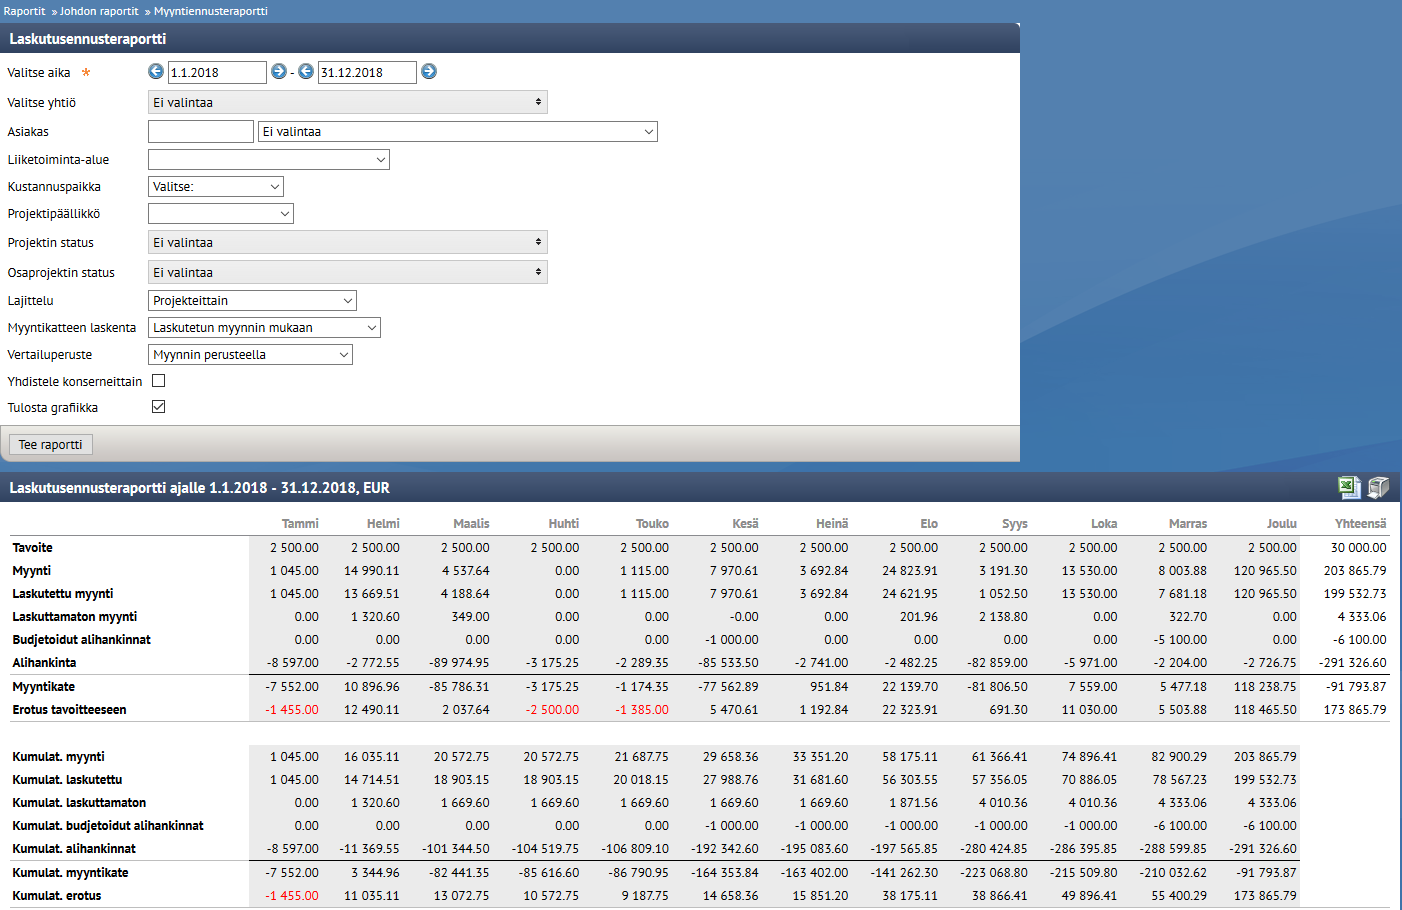1402x910 pixels.
Task: Enable the Yhdistele konserneittain checkbox
Action: click(x=158, y=381)
